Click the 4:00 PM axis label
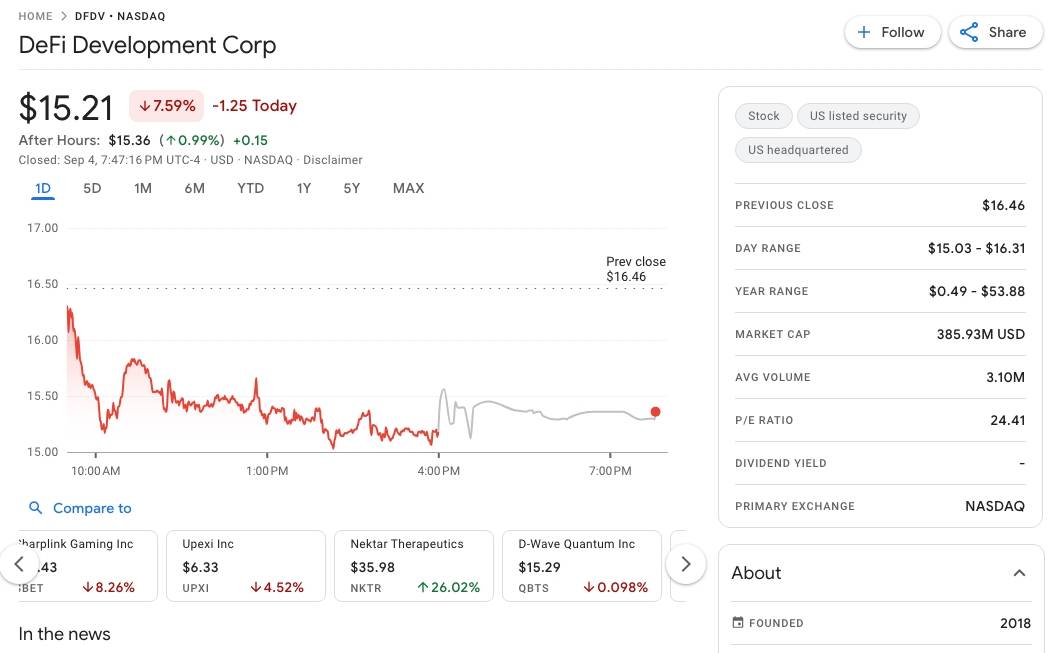 click(x=439, y=471)
